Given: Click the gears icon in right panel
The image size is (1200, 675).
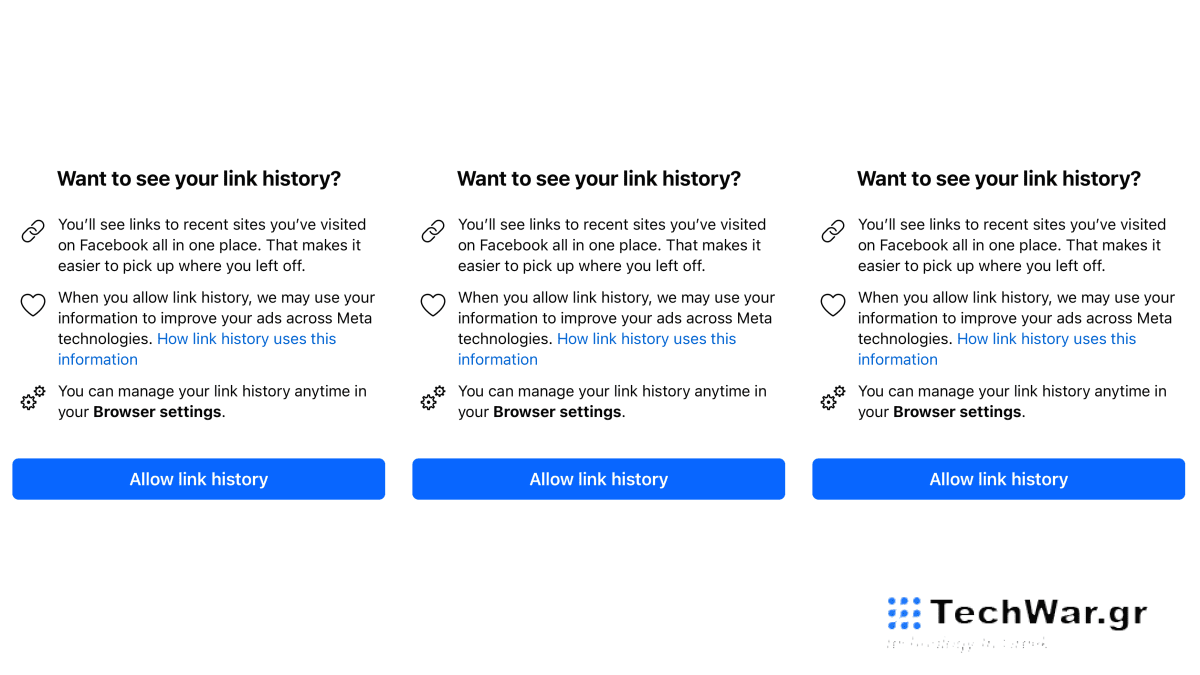Looking at the screenshot, I should (833, 399).
